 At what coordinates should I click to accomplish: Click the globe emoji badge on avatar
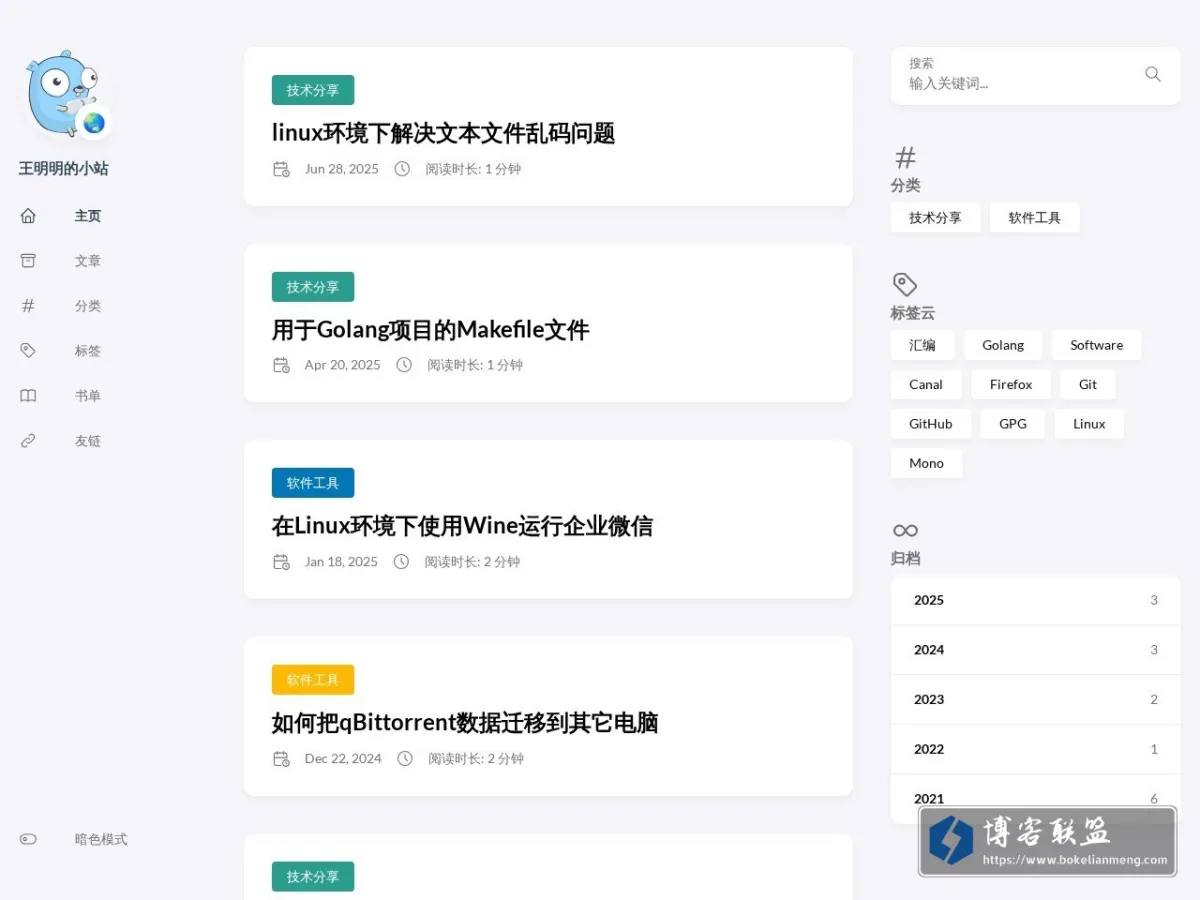click(94, 123)
